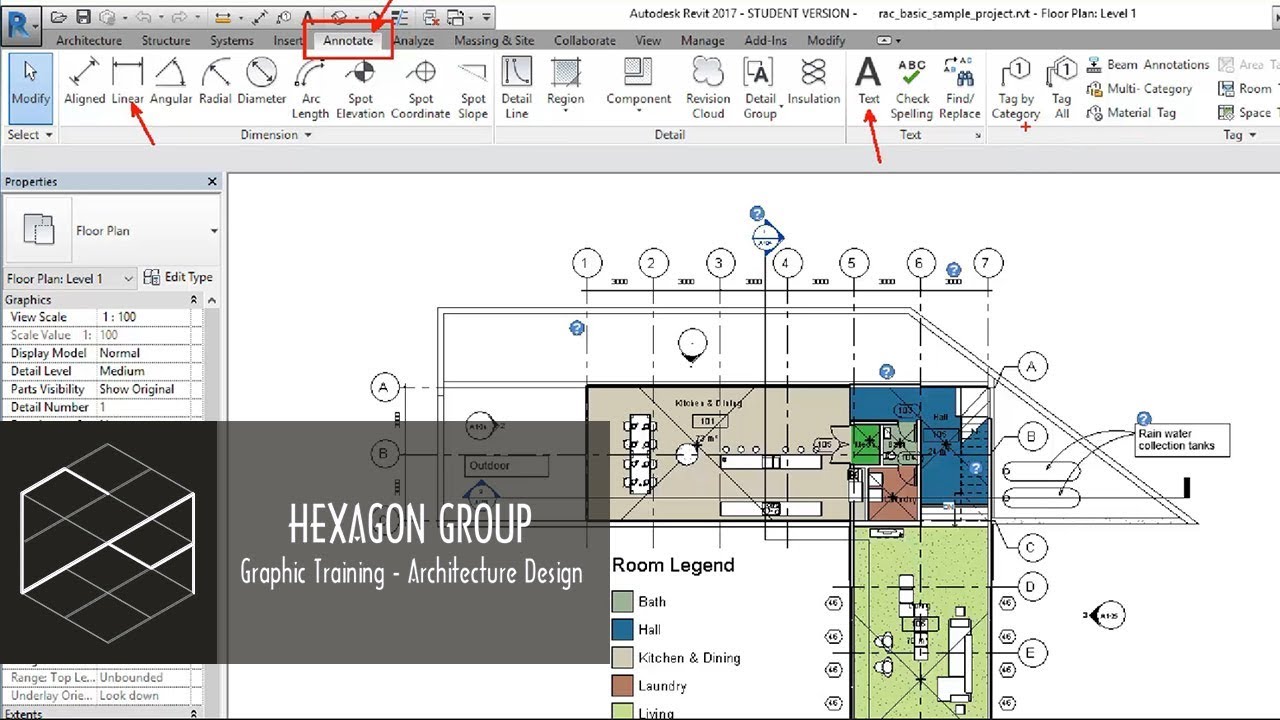Select grid bubble 1

tap(587, 264)
